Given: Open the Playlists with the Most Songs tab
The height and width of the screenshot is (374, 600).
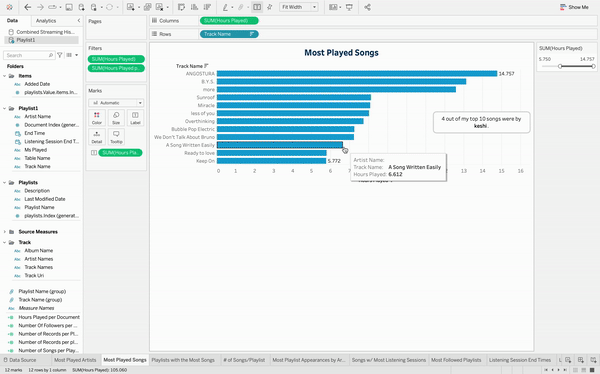Looking at the screenshot, I should [183, 360].
